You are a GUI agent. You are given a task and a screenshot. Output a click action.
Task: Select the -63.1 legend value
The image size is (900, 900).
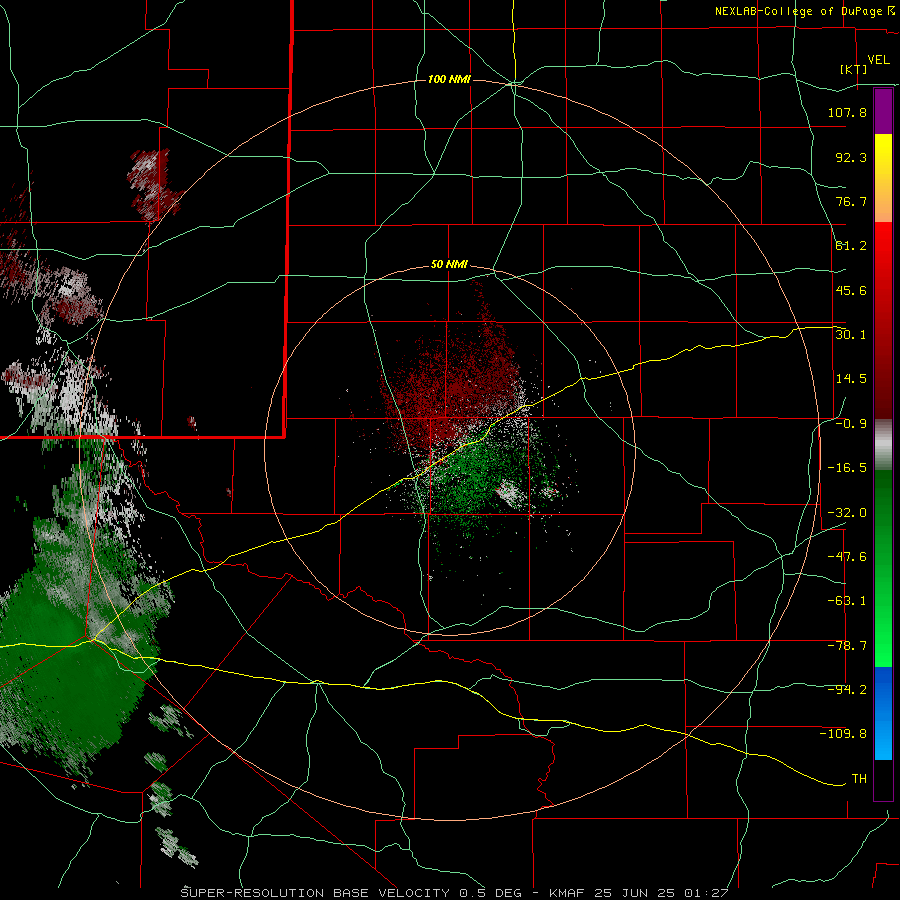click(847, 601)
